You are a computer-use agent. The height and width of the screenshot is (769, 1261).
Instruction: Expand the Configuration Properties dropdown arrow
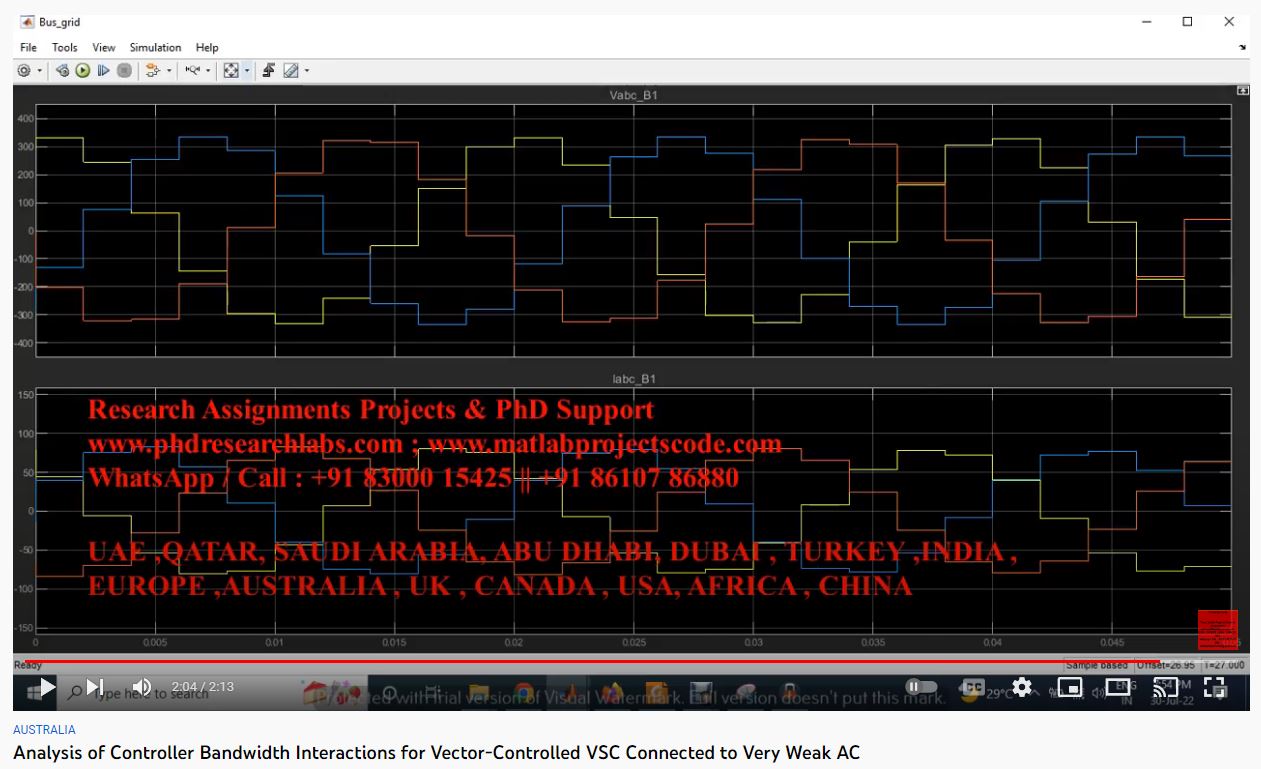click(x=40, y=71)
